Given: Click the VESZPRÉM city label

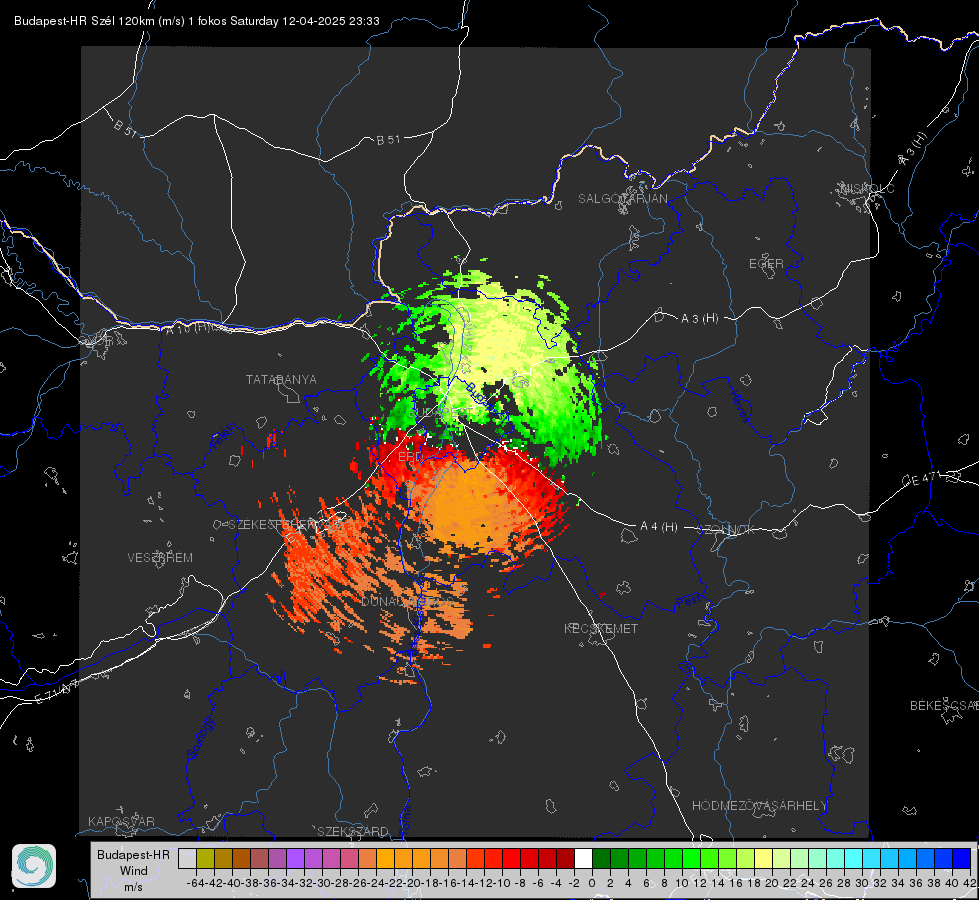Looking at the screenshot, I should click(x=160, y=557).
